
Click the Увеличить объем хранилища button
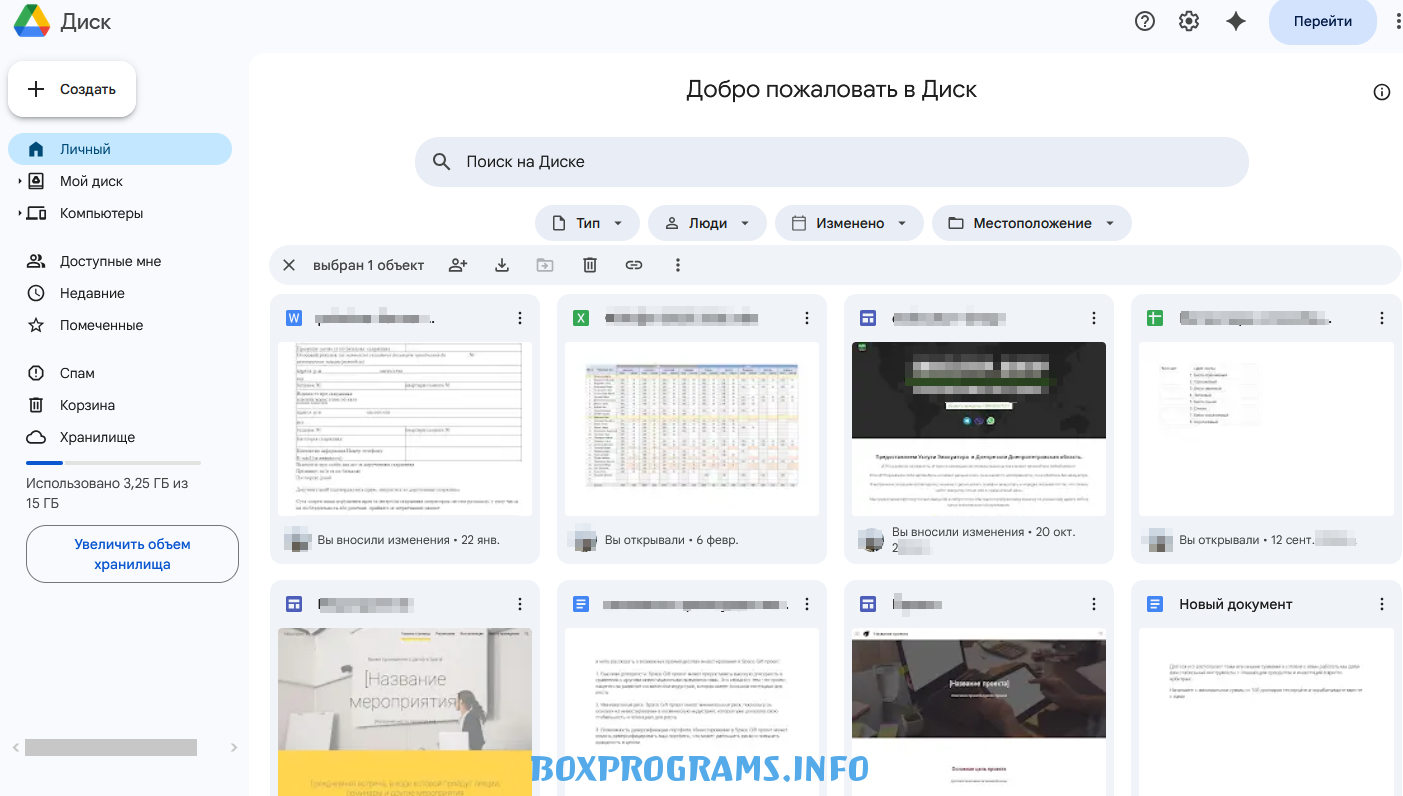(132, 554)
